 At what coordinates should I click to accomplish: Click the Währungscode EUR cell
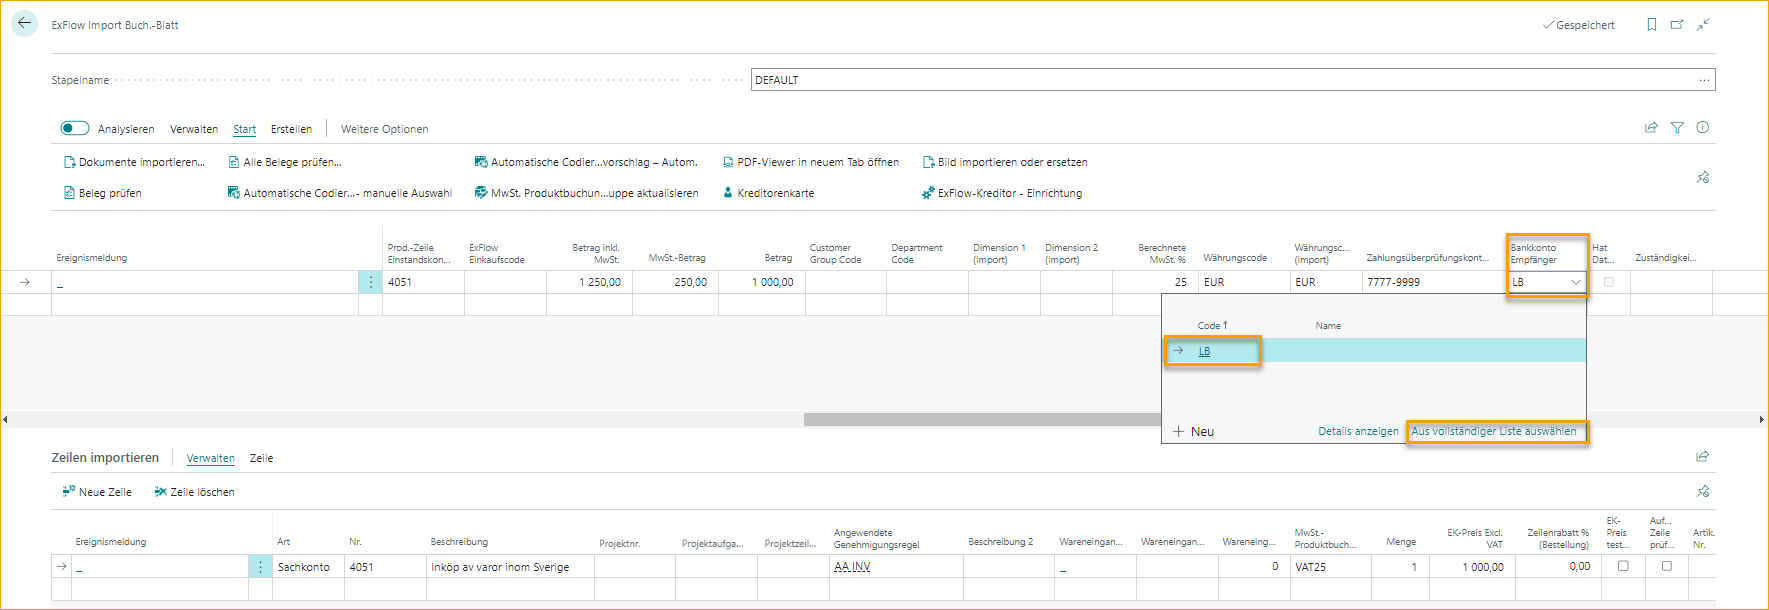pyautogui.click(x=1244, y=282)
